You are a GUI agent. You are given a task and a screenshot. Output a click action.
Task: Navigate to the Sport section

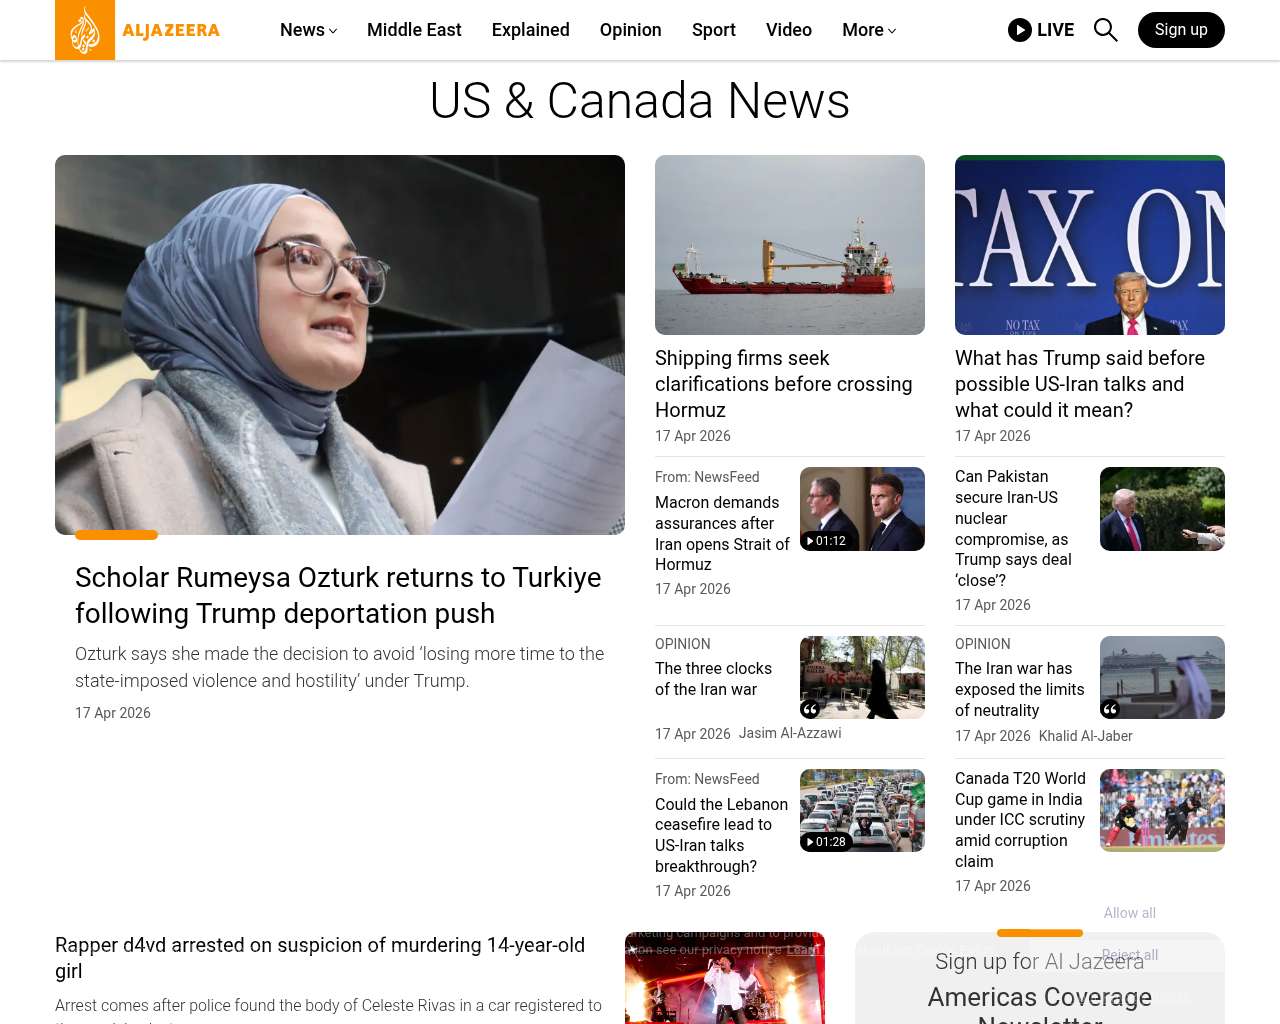(714, 30)
